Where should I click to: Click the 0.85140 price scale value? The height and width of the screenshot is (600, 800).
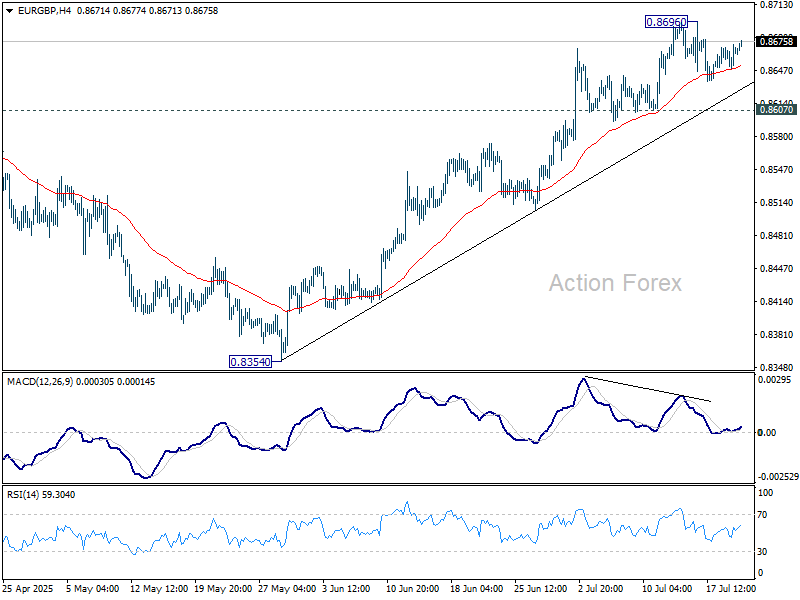click(x=777, y=203)
